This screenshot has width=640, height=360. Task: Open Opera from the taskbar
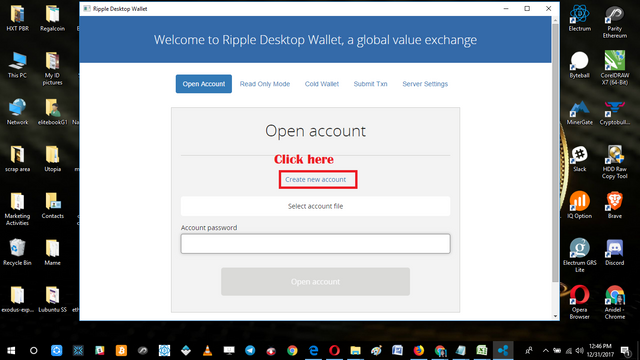(x=335, y=350)
